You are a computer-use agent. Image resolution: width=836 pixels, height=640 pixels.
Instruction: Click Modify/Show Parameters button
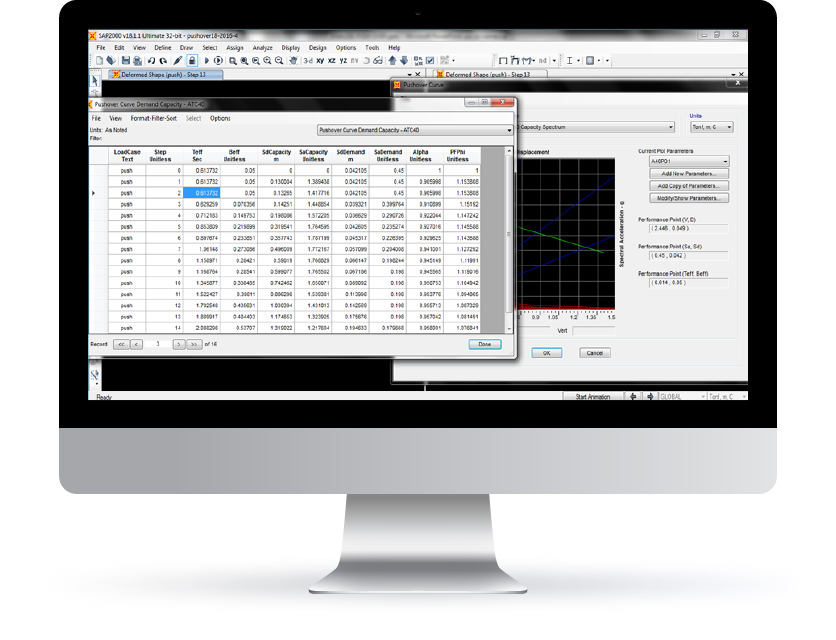point(689,198)
